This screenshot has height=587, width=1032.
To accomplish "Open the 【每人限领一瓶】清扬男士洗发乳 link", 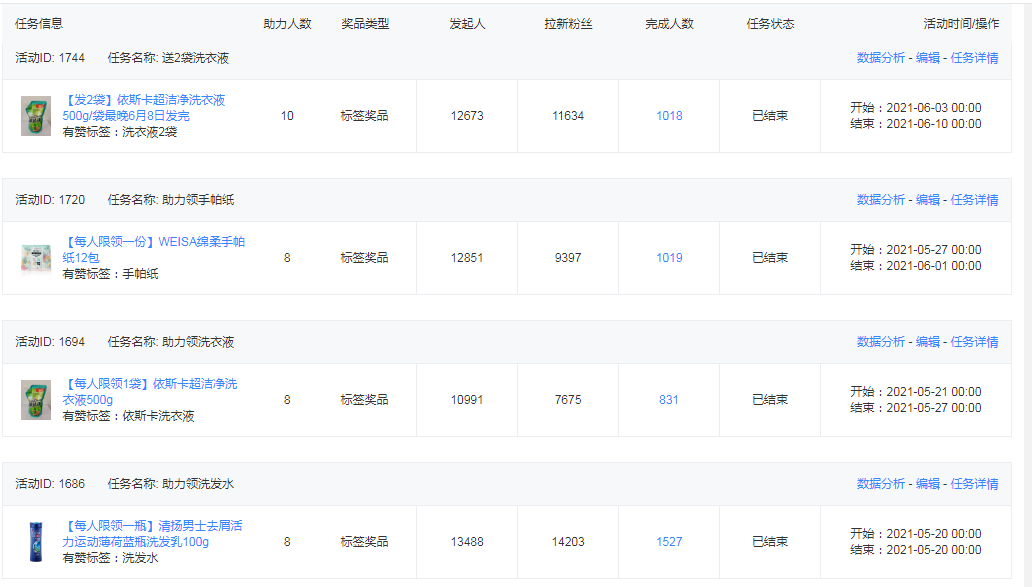I will (x=152, y=534).
